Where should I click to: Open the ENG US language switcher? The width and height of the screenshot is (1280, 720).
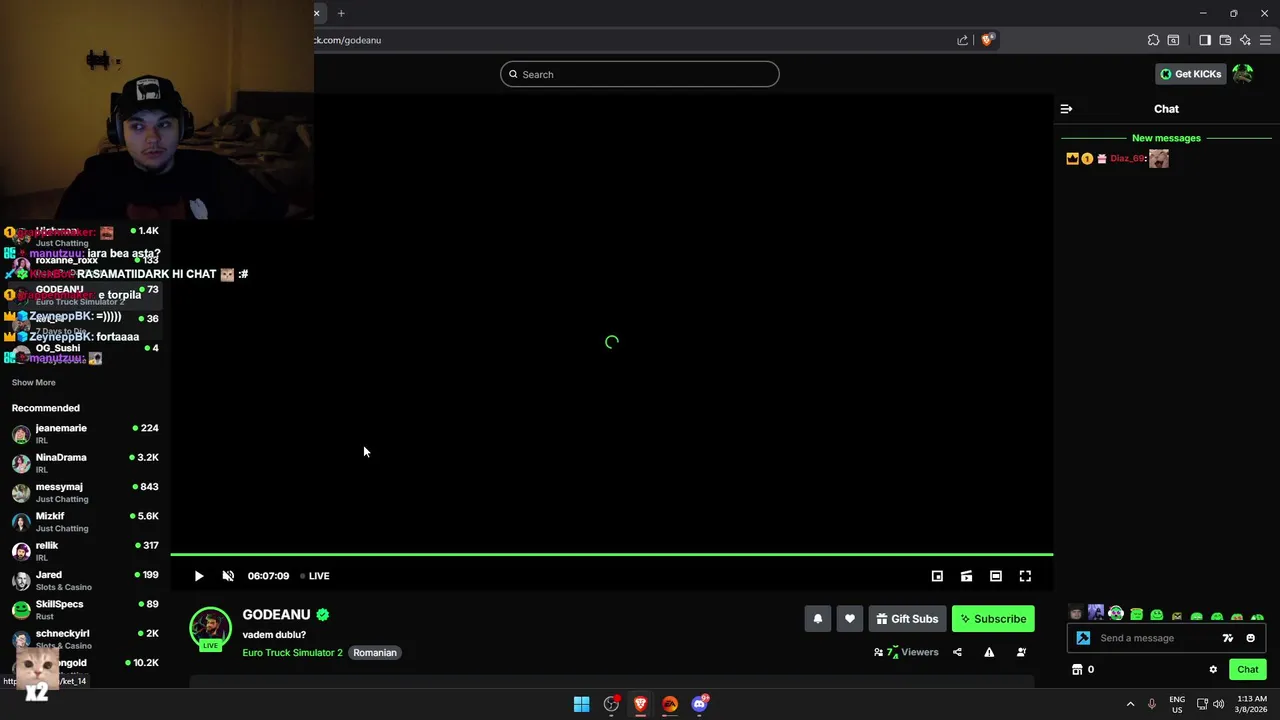[1177, 704]
